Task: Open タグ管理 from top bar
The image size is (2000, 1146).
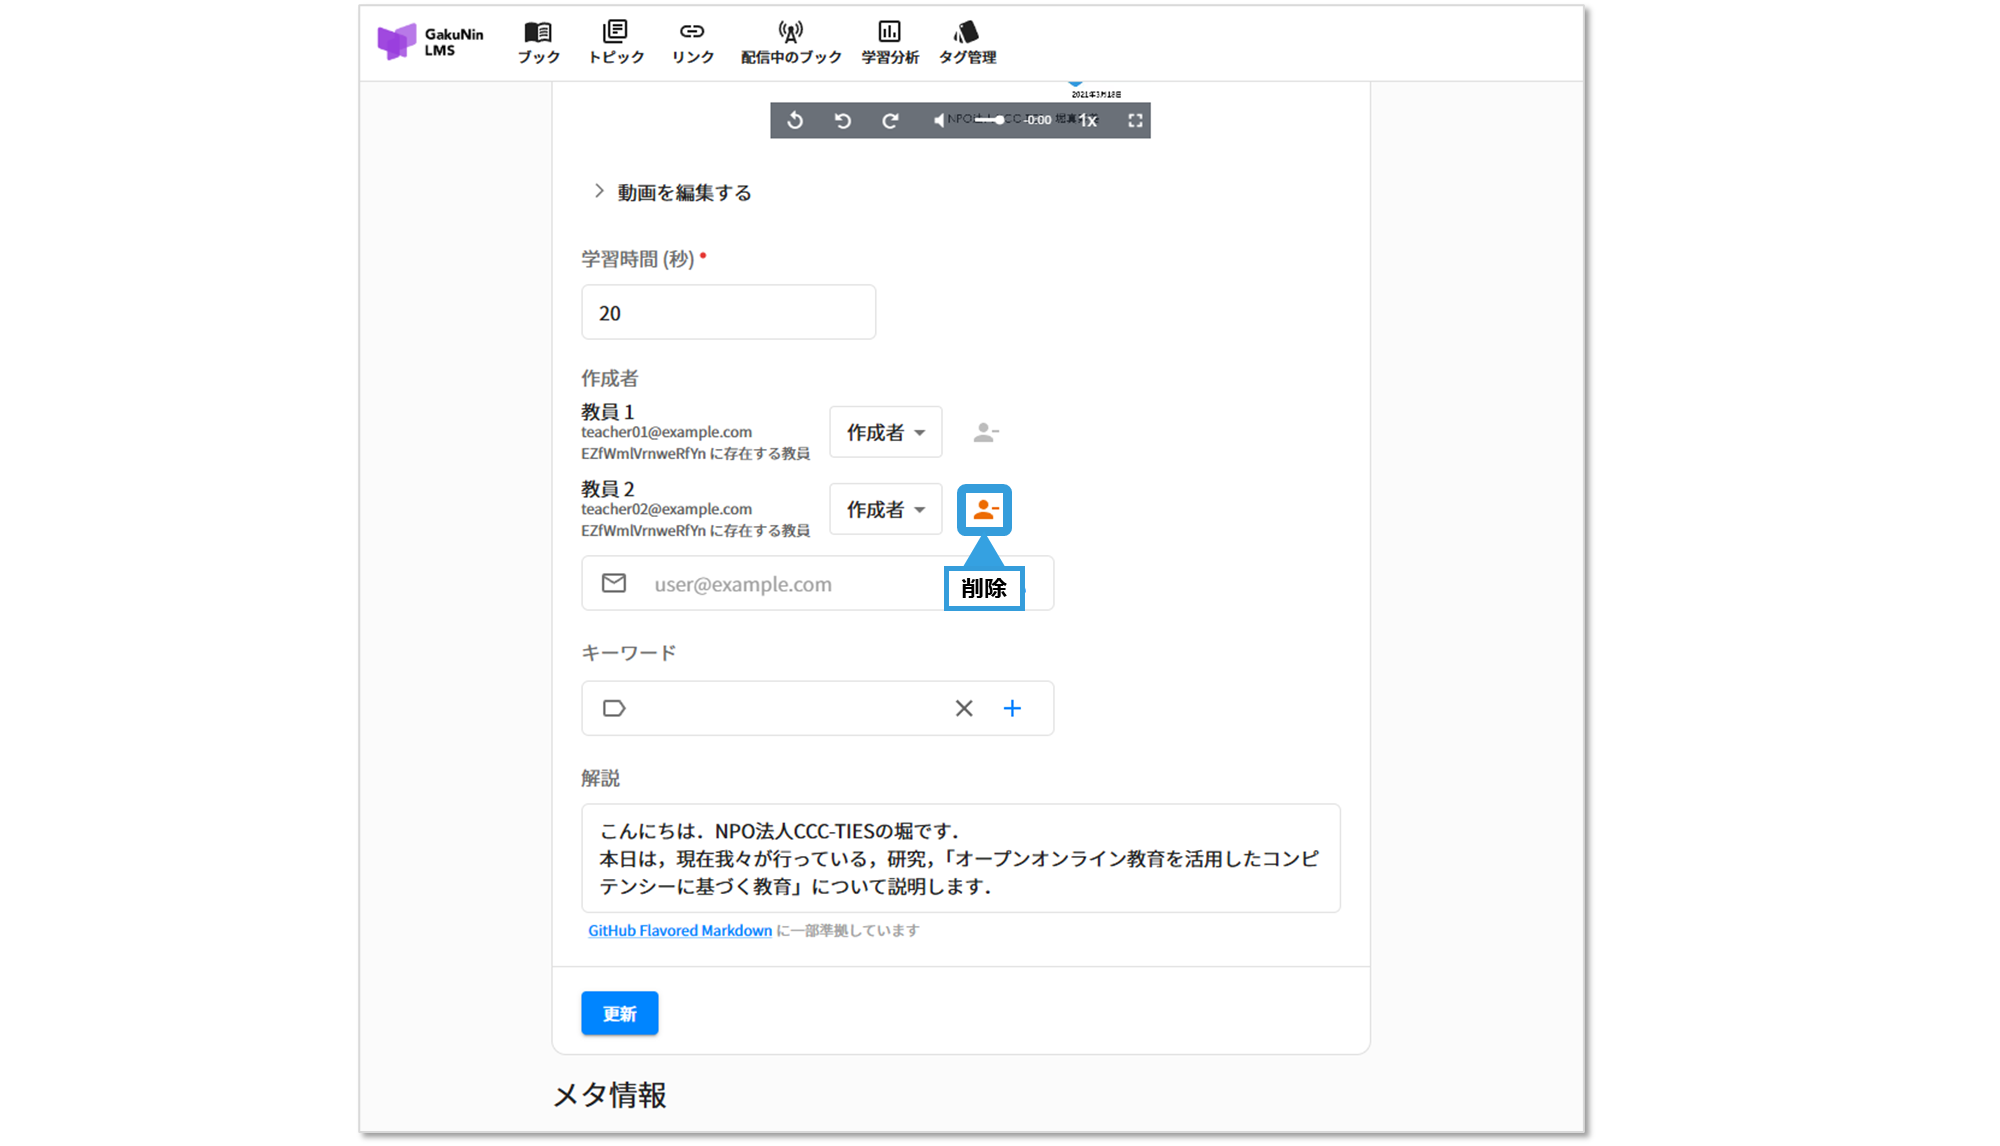Action: point(967,43)
